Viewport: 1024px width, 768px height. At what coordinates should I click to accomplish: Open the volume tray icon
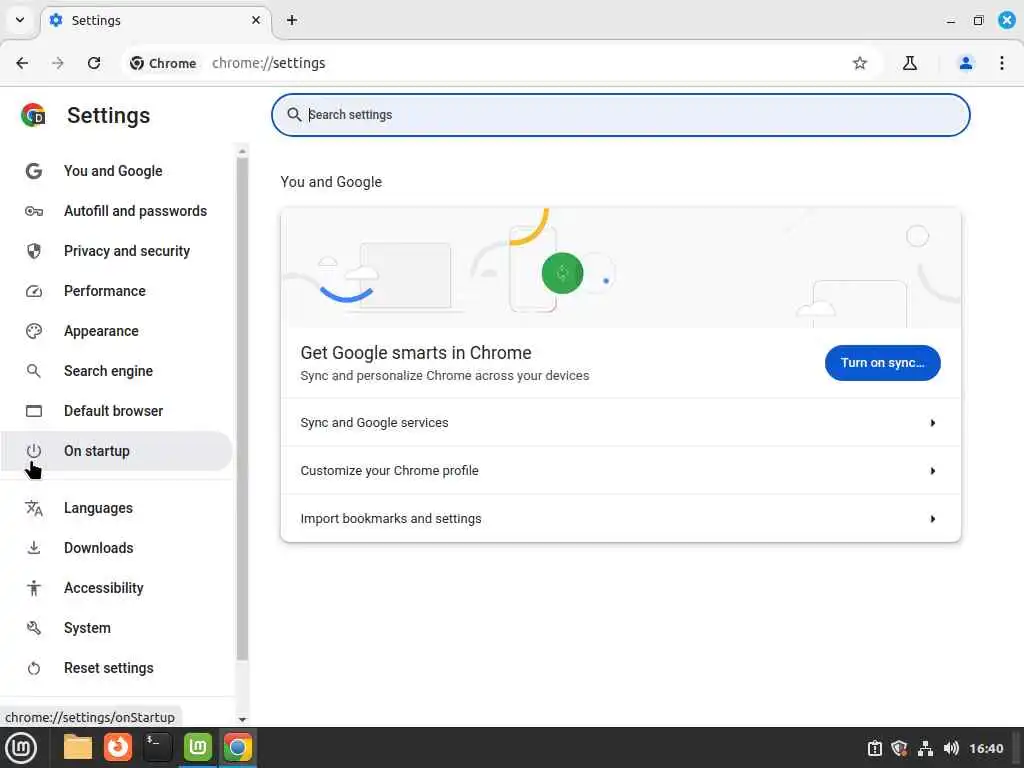(951, 748)
